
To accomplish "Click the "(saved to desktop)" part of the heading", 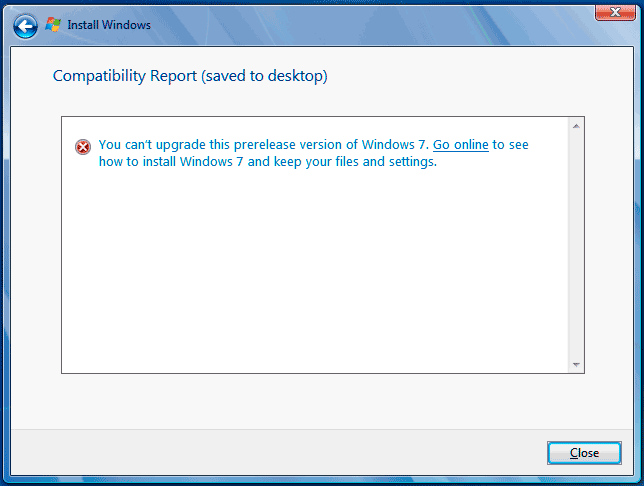I will pyautogui.click(x=264, y=76).
